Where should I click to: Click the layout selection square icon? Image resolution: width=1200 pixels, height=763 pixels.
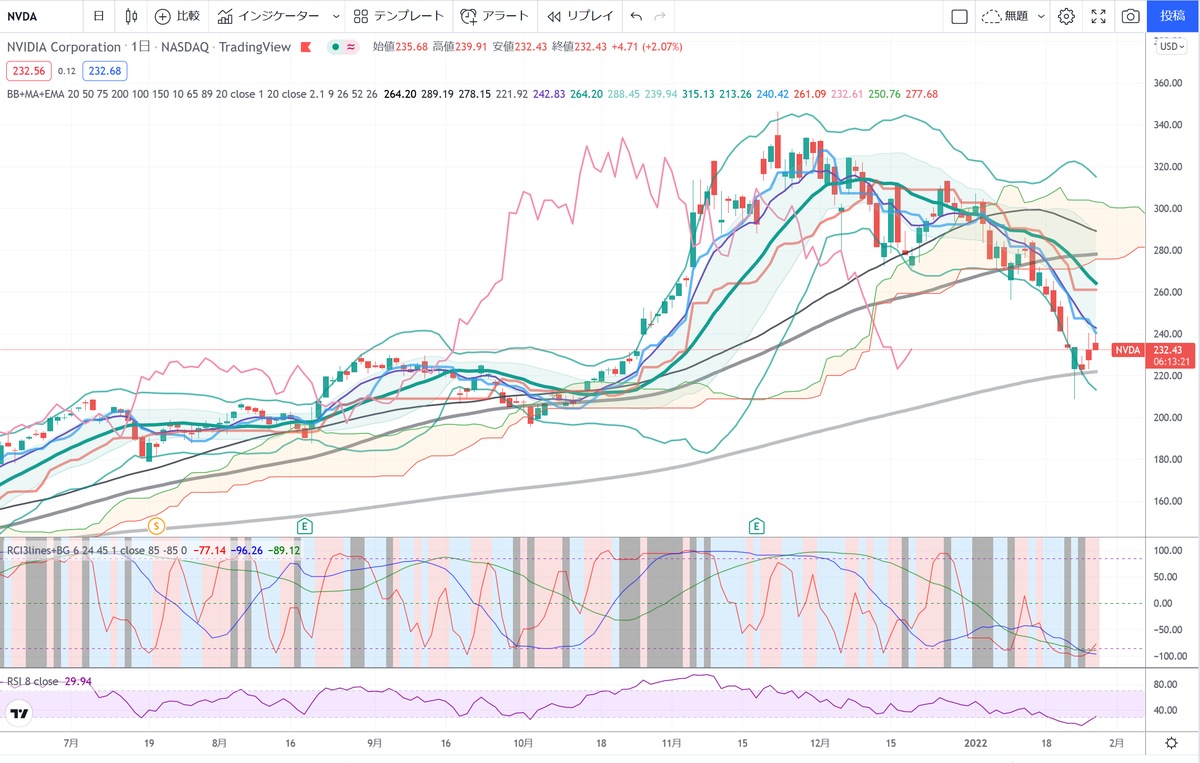point(959,16)
